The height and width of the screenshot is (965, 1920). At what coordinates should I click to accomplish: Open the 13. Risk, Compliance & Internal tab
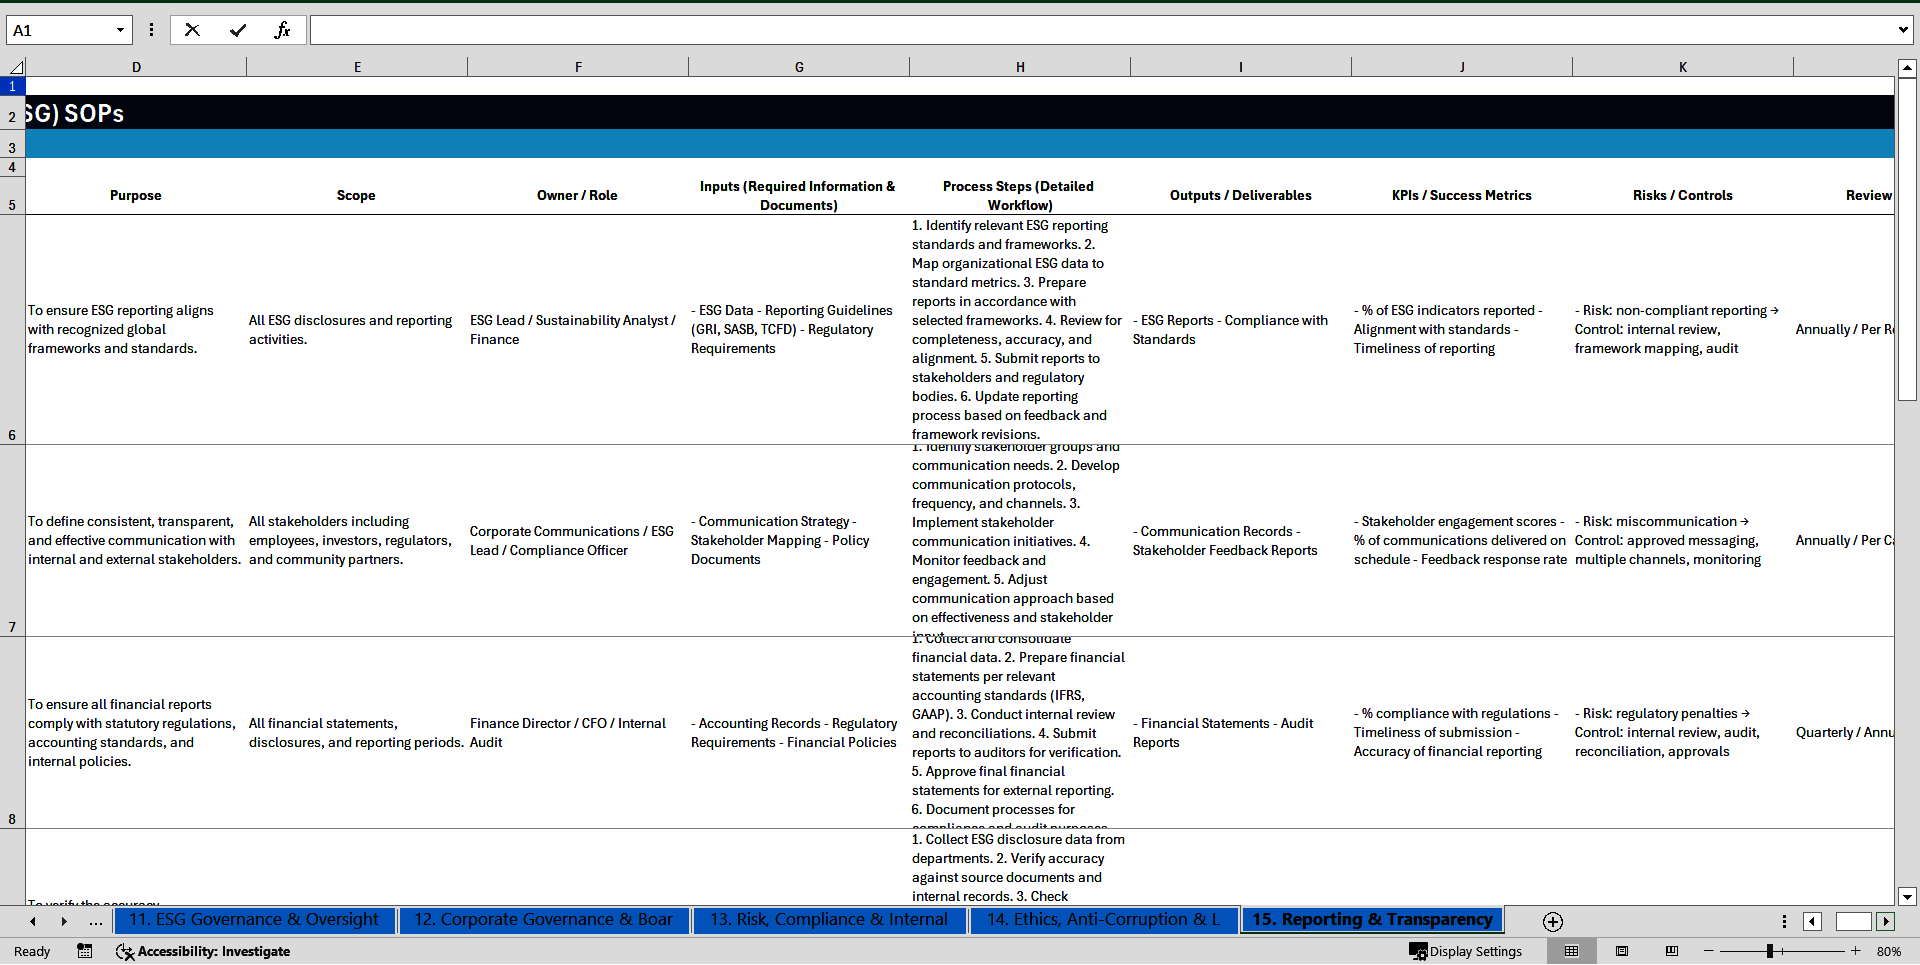(x=828, y=920)
